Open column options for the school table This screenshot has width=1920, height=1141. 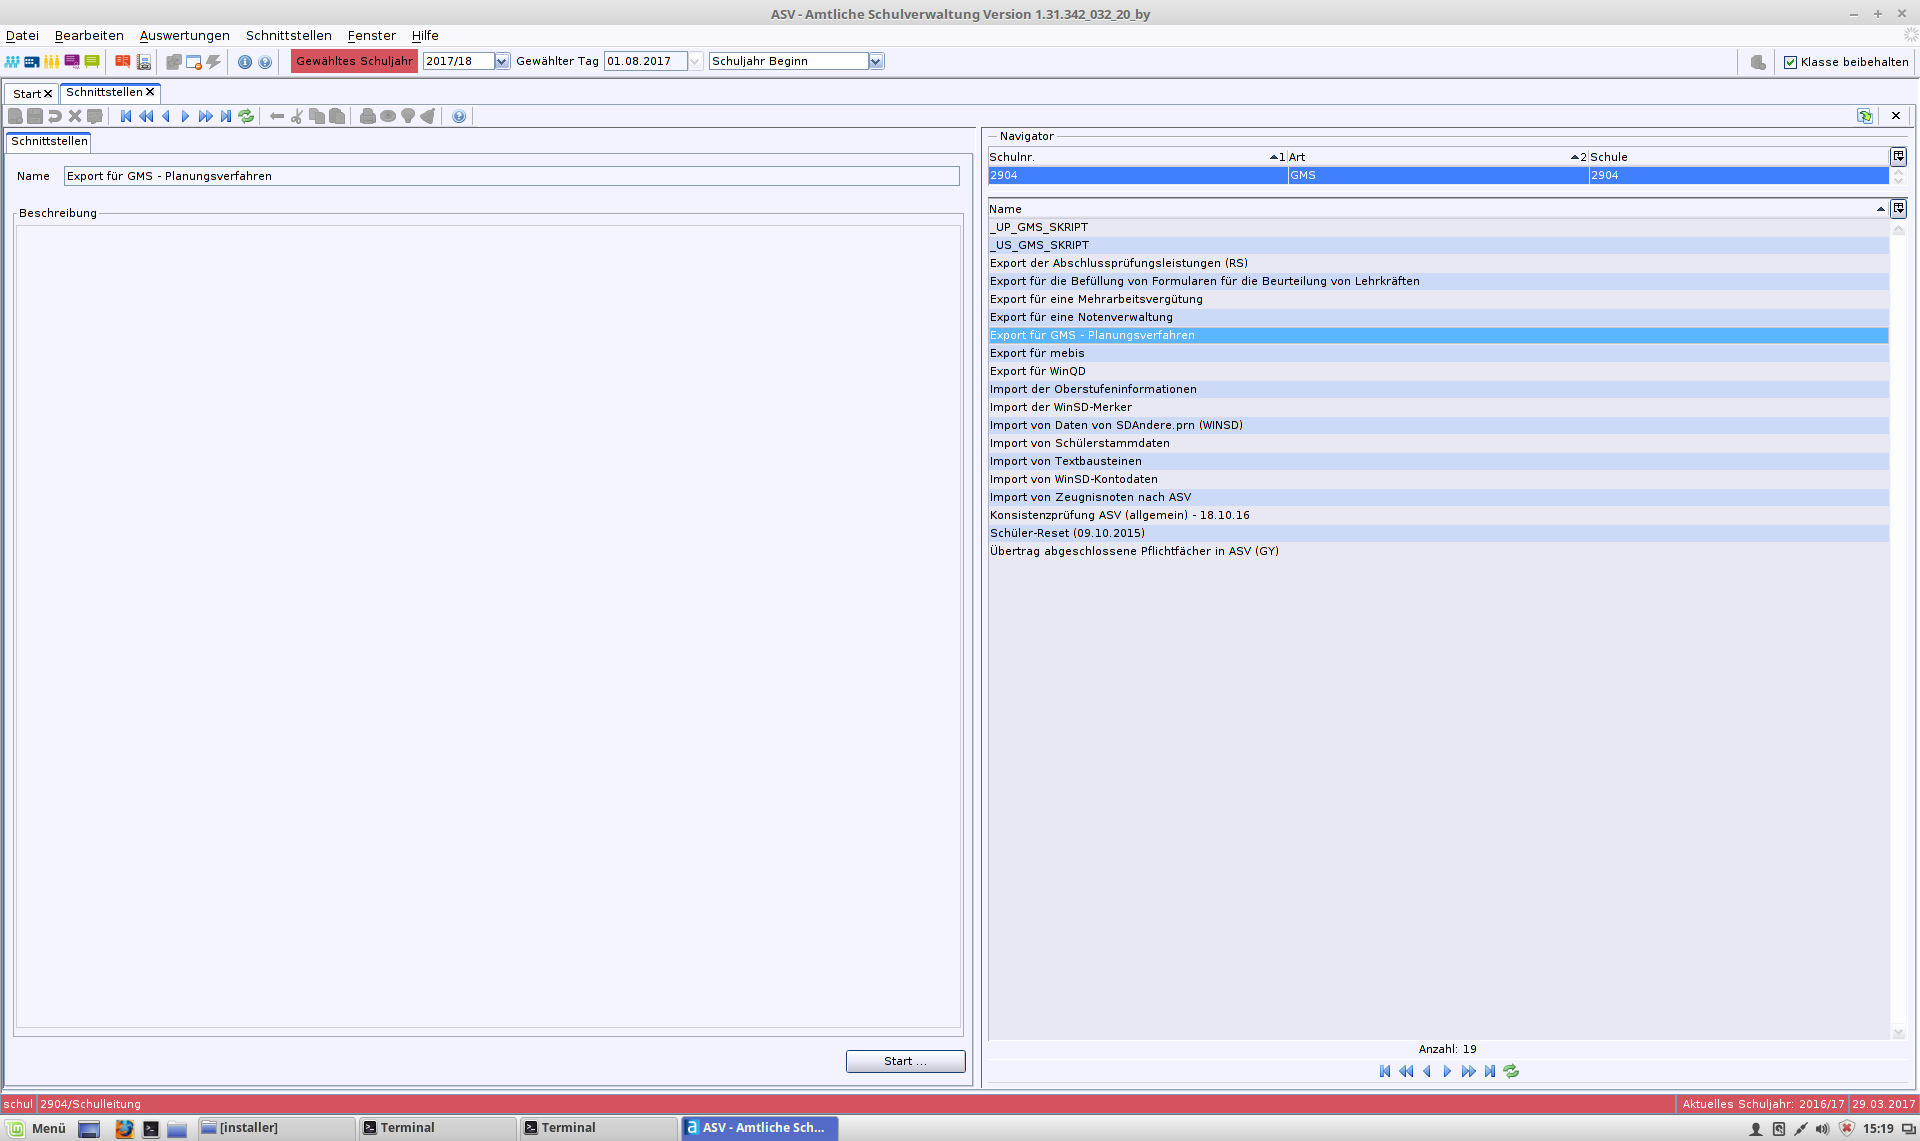(1898, 156)
